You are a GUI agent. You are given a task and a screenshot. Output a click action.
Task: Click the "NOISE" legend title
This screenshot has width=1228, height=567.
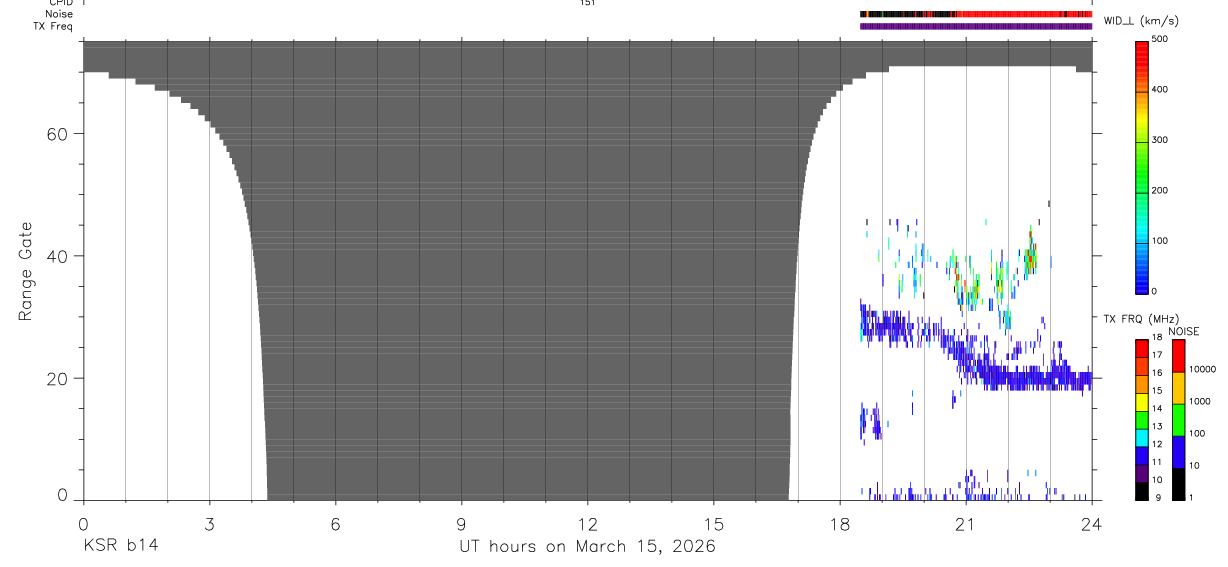pyautogui.click(x=1183, y=331)
